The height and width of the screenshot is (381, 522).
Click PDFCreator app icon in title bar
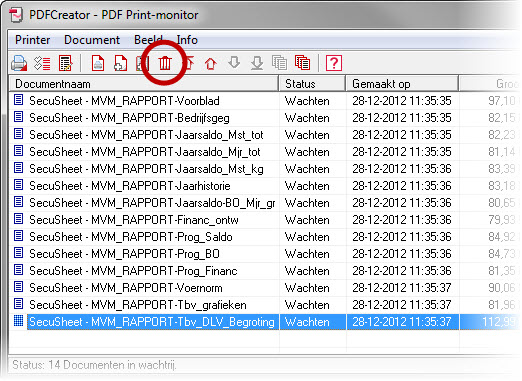(x=16, y=15)
